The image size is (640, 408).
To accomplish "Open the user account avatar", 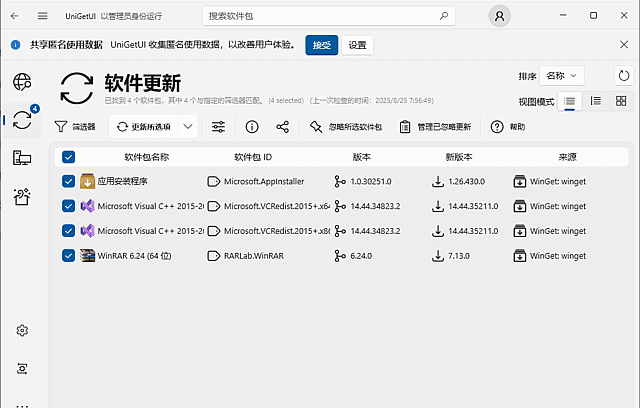I will click(x=499, y=16).
